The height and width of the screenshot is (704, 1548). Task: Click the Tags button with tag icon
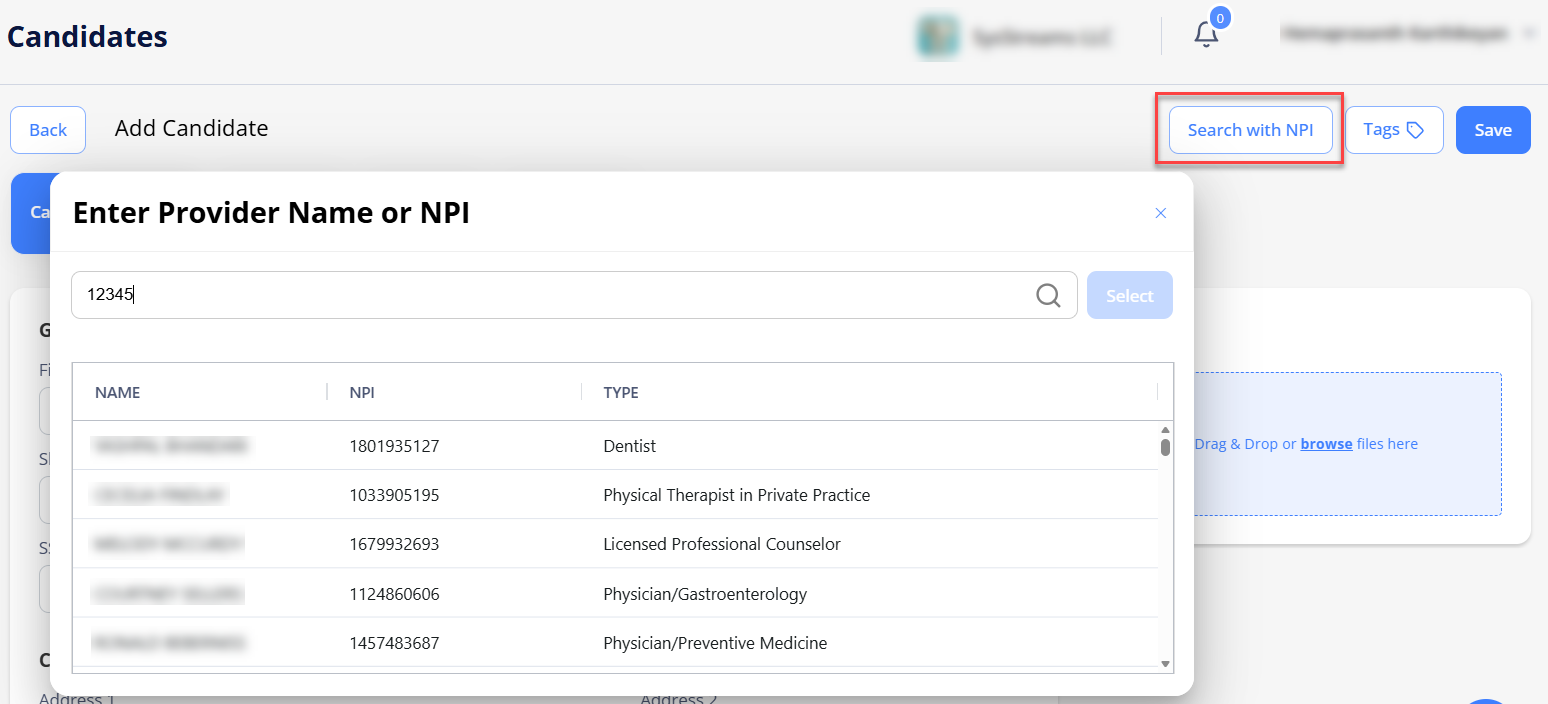(x=1393, y=130)
